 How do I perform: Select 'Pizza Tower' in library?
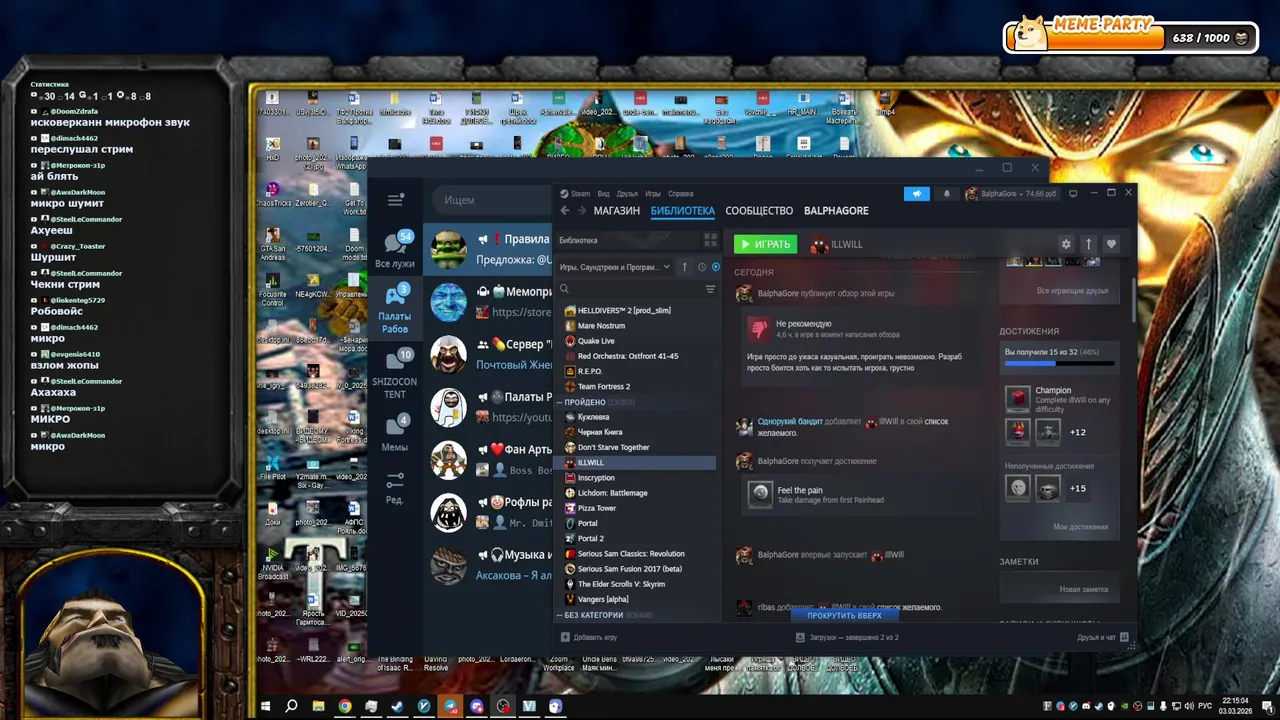coord(636,508)
